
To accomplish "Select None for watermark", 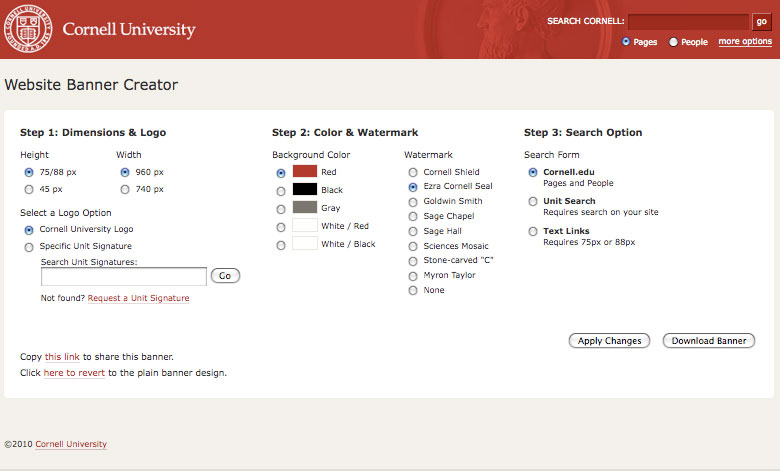I will coord(413,291).
